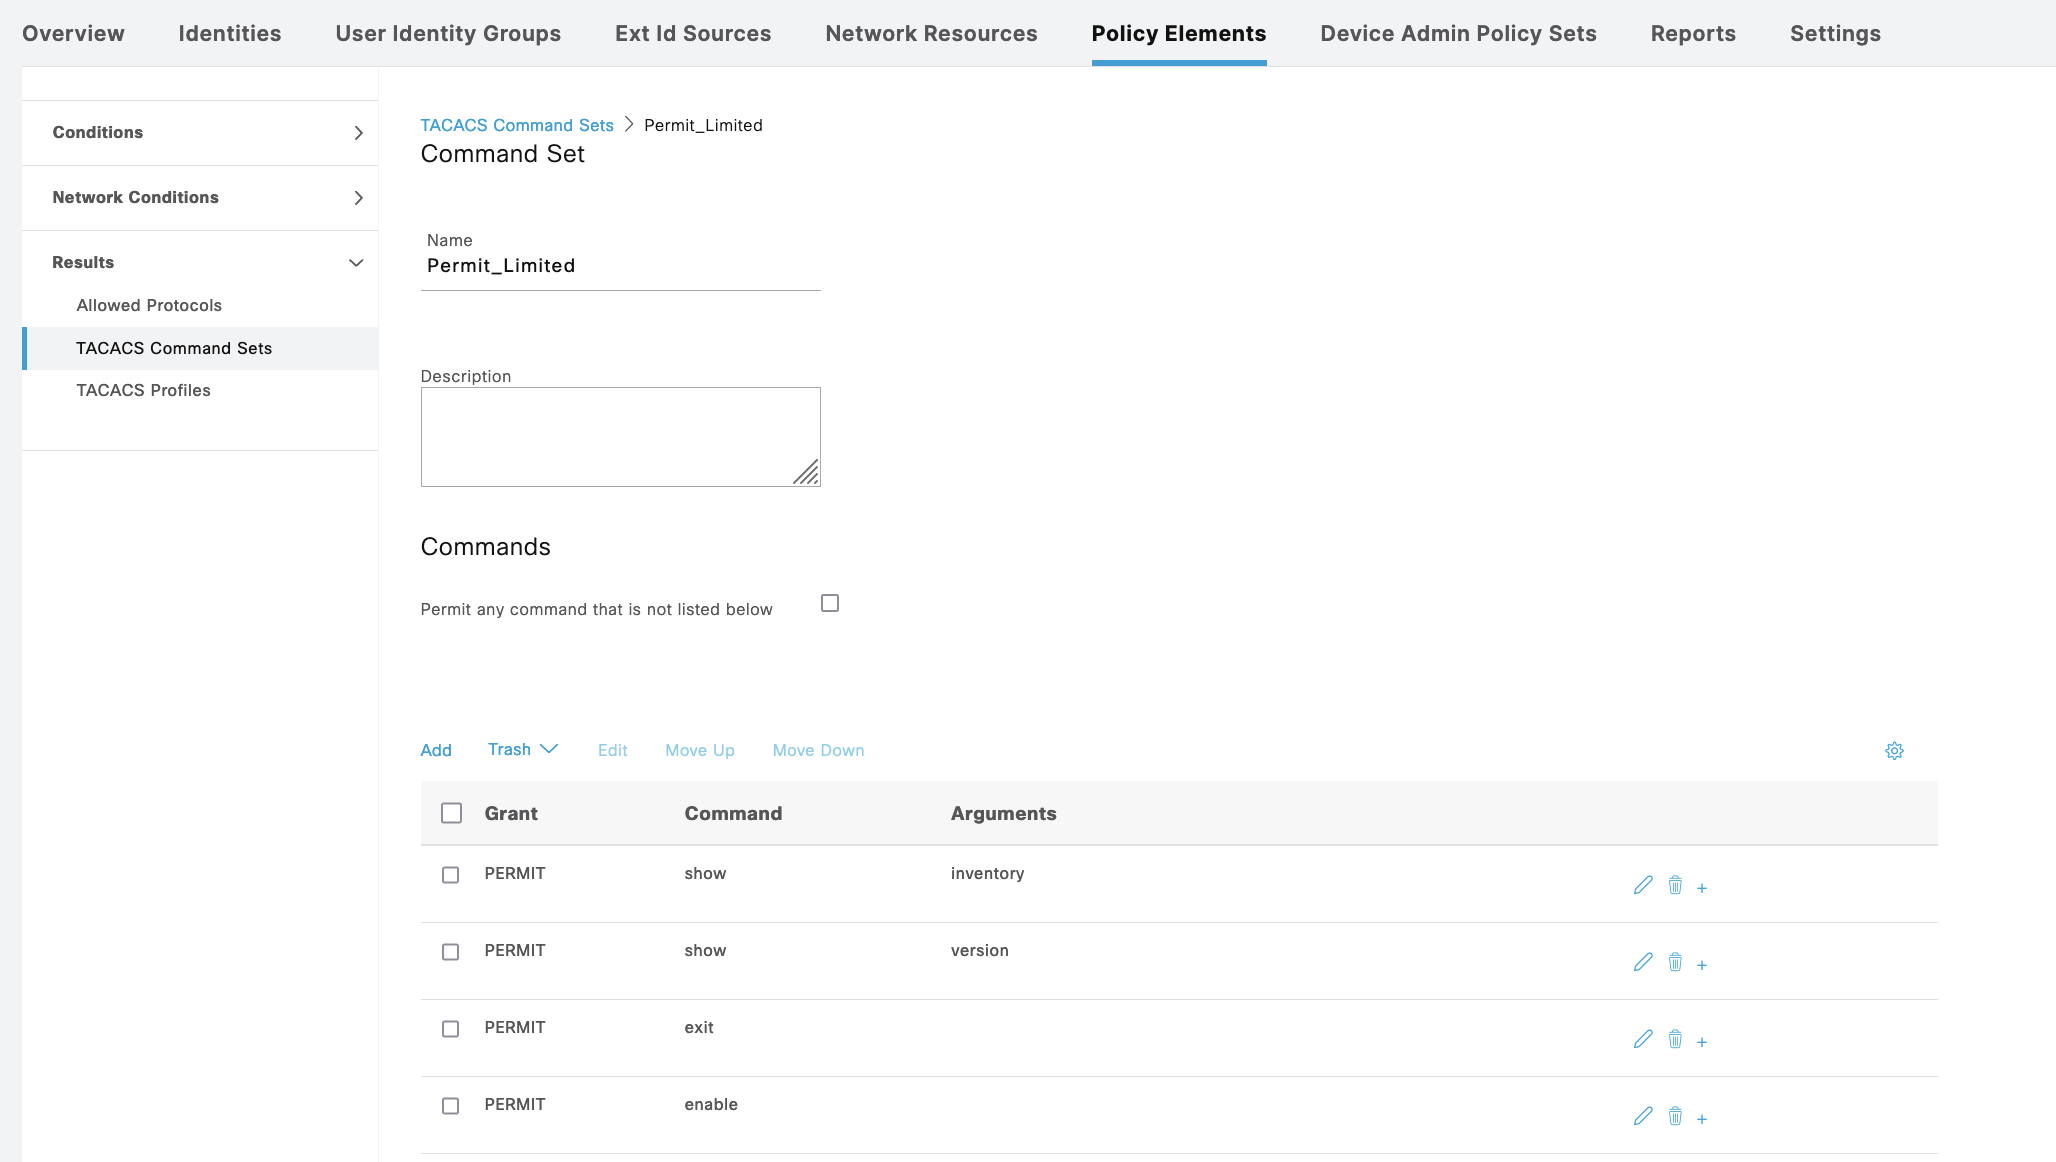Open the Trash dropdown menu
This screenshot has width=2056, height=1162.
point(522,750)
